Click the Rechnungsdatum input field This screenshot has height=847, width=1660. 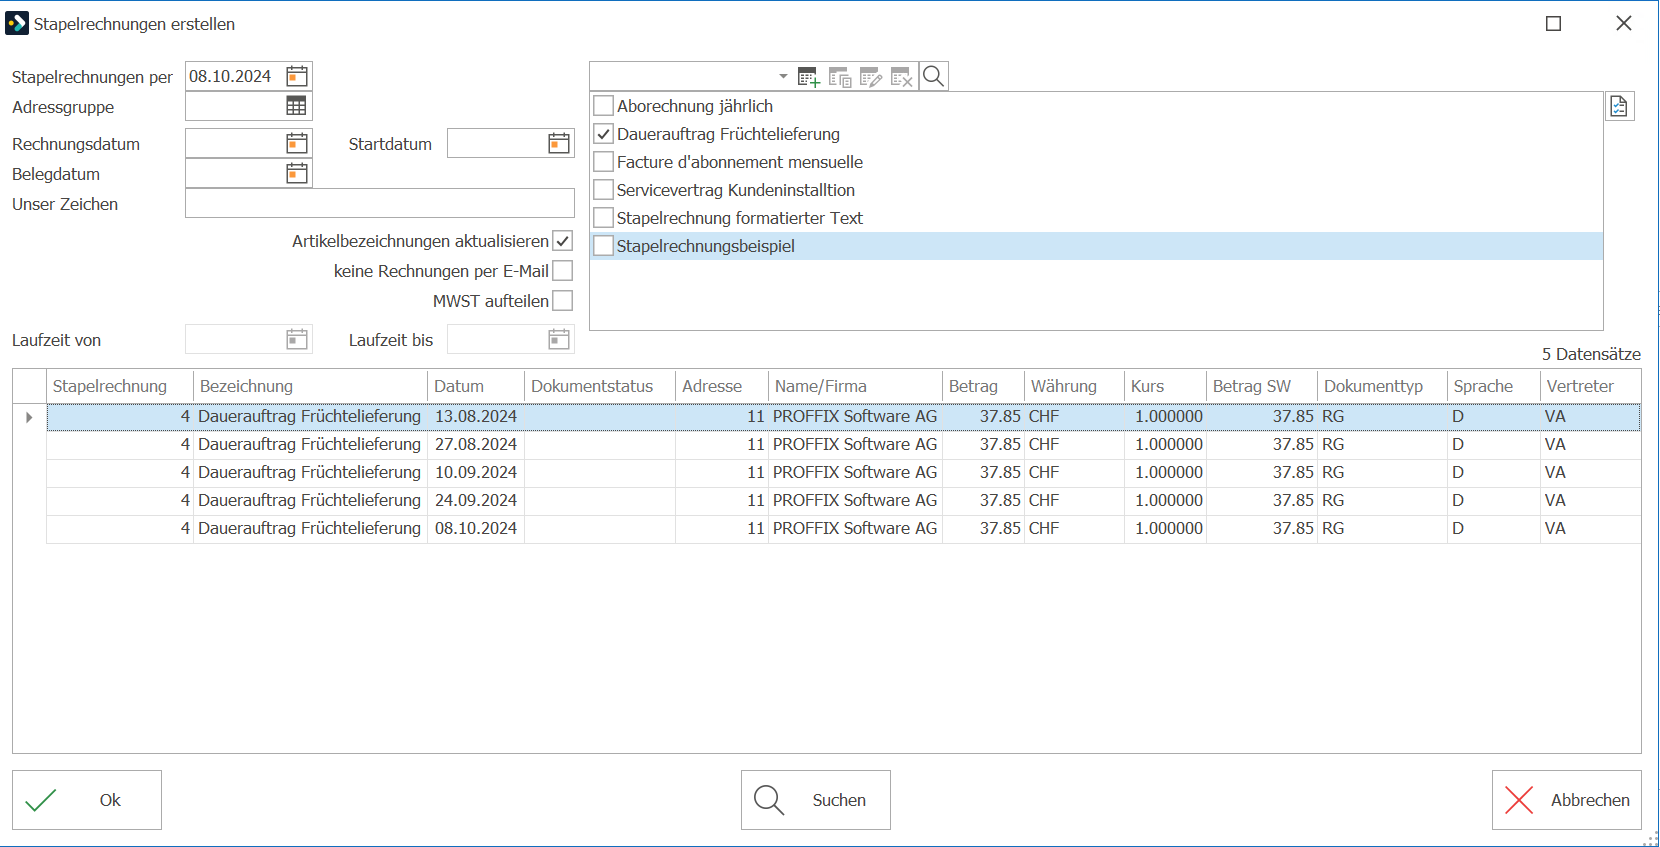(235, 143)
